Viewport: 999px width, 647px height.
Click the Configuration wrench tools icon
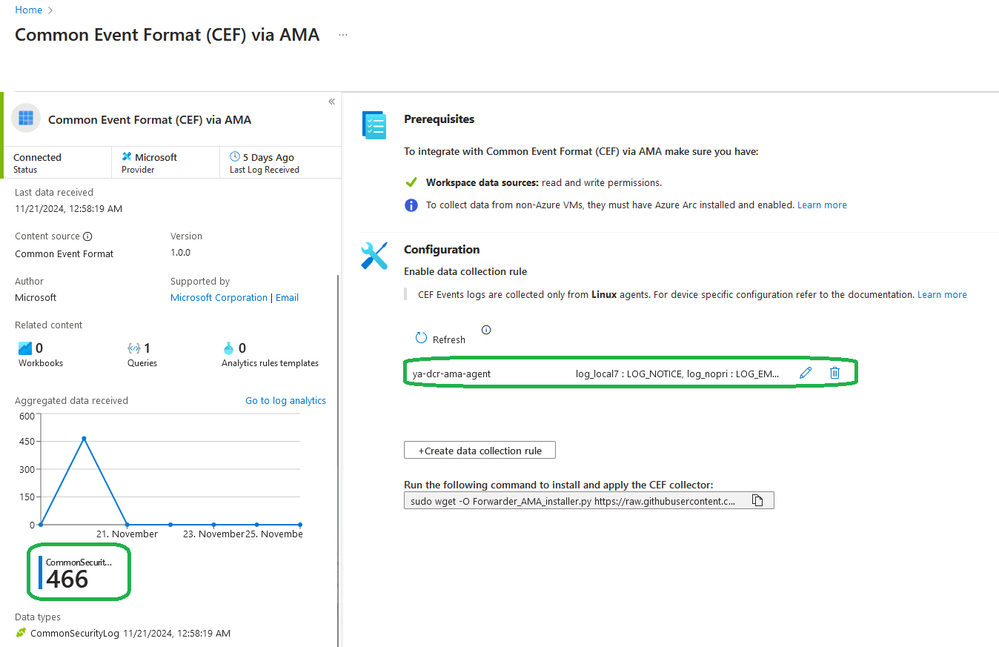(374, 256)
